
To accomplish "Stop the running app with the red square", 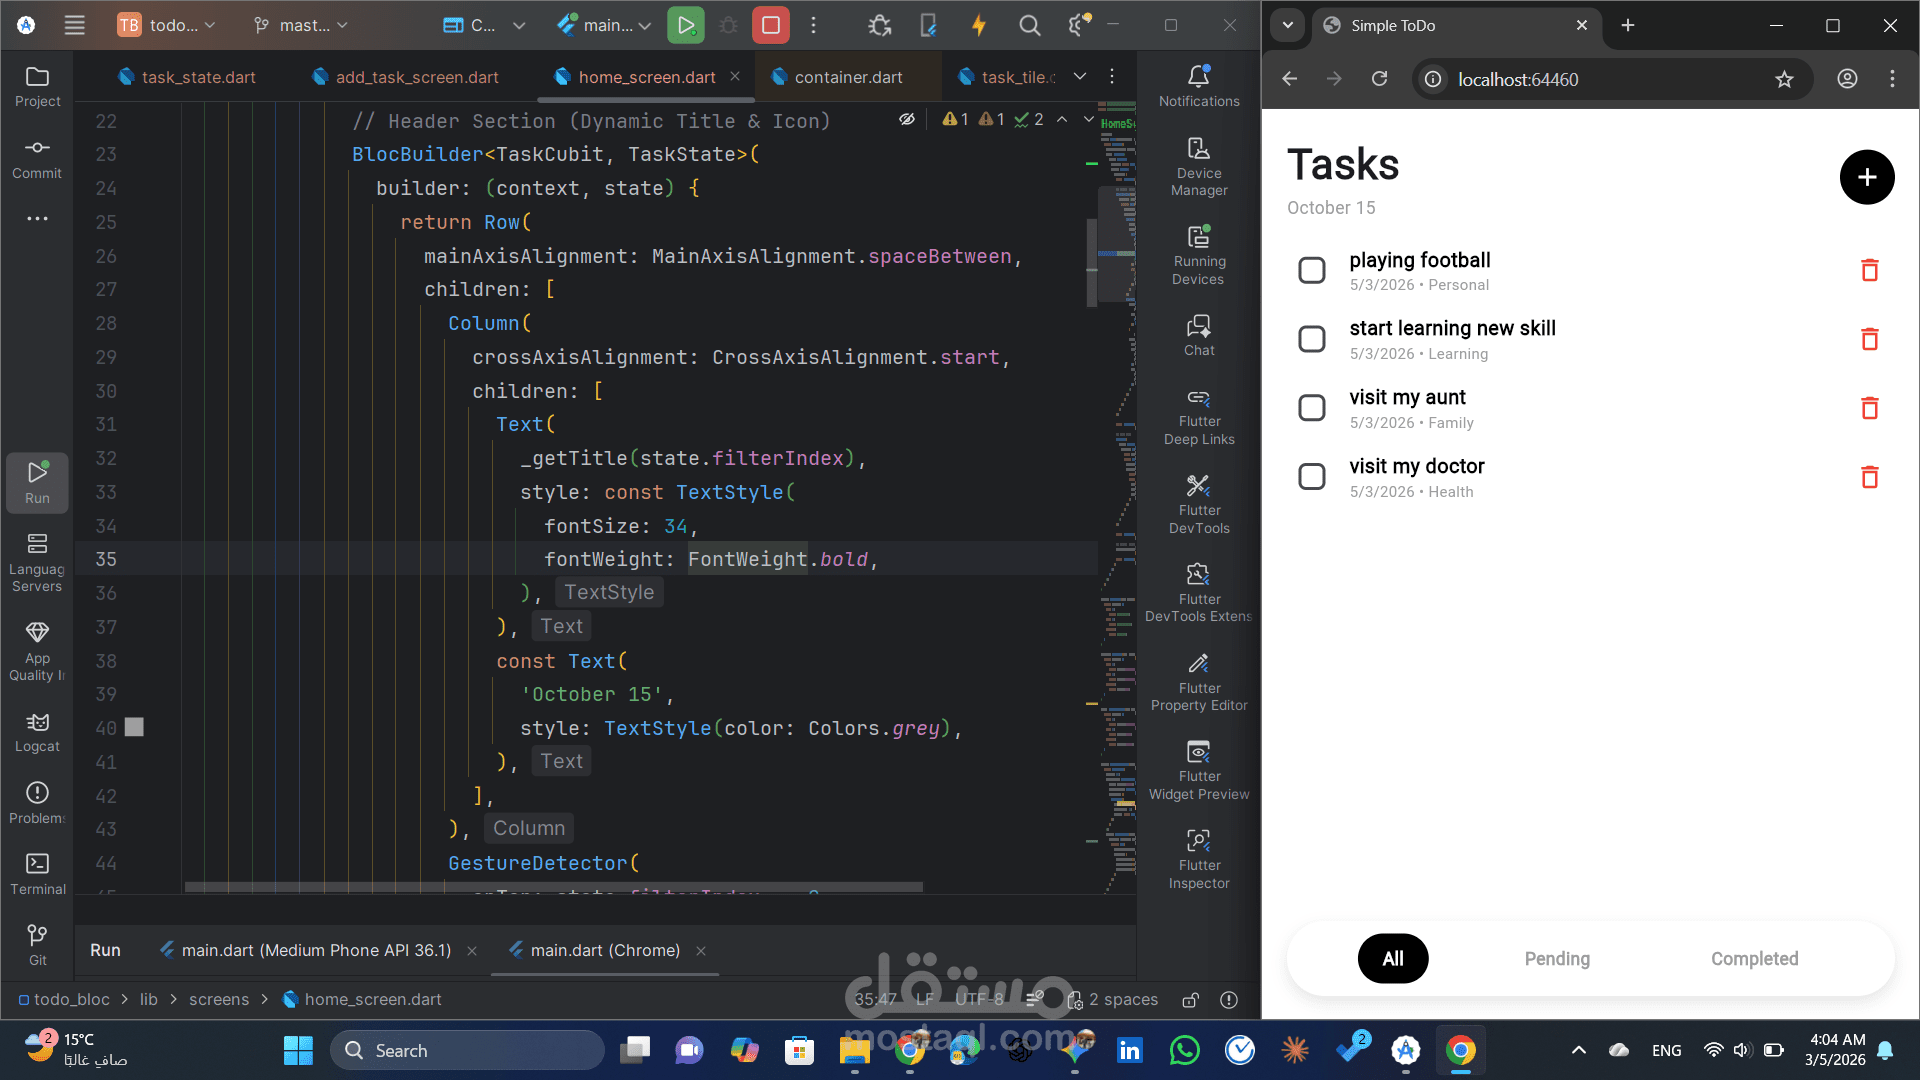I will 770,25.
